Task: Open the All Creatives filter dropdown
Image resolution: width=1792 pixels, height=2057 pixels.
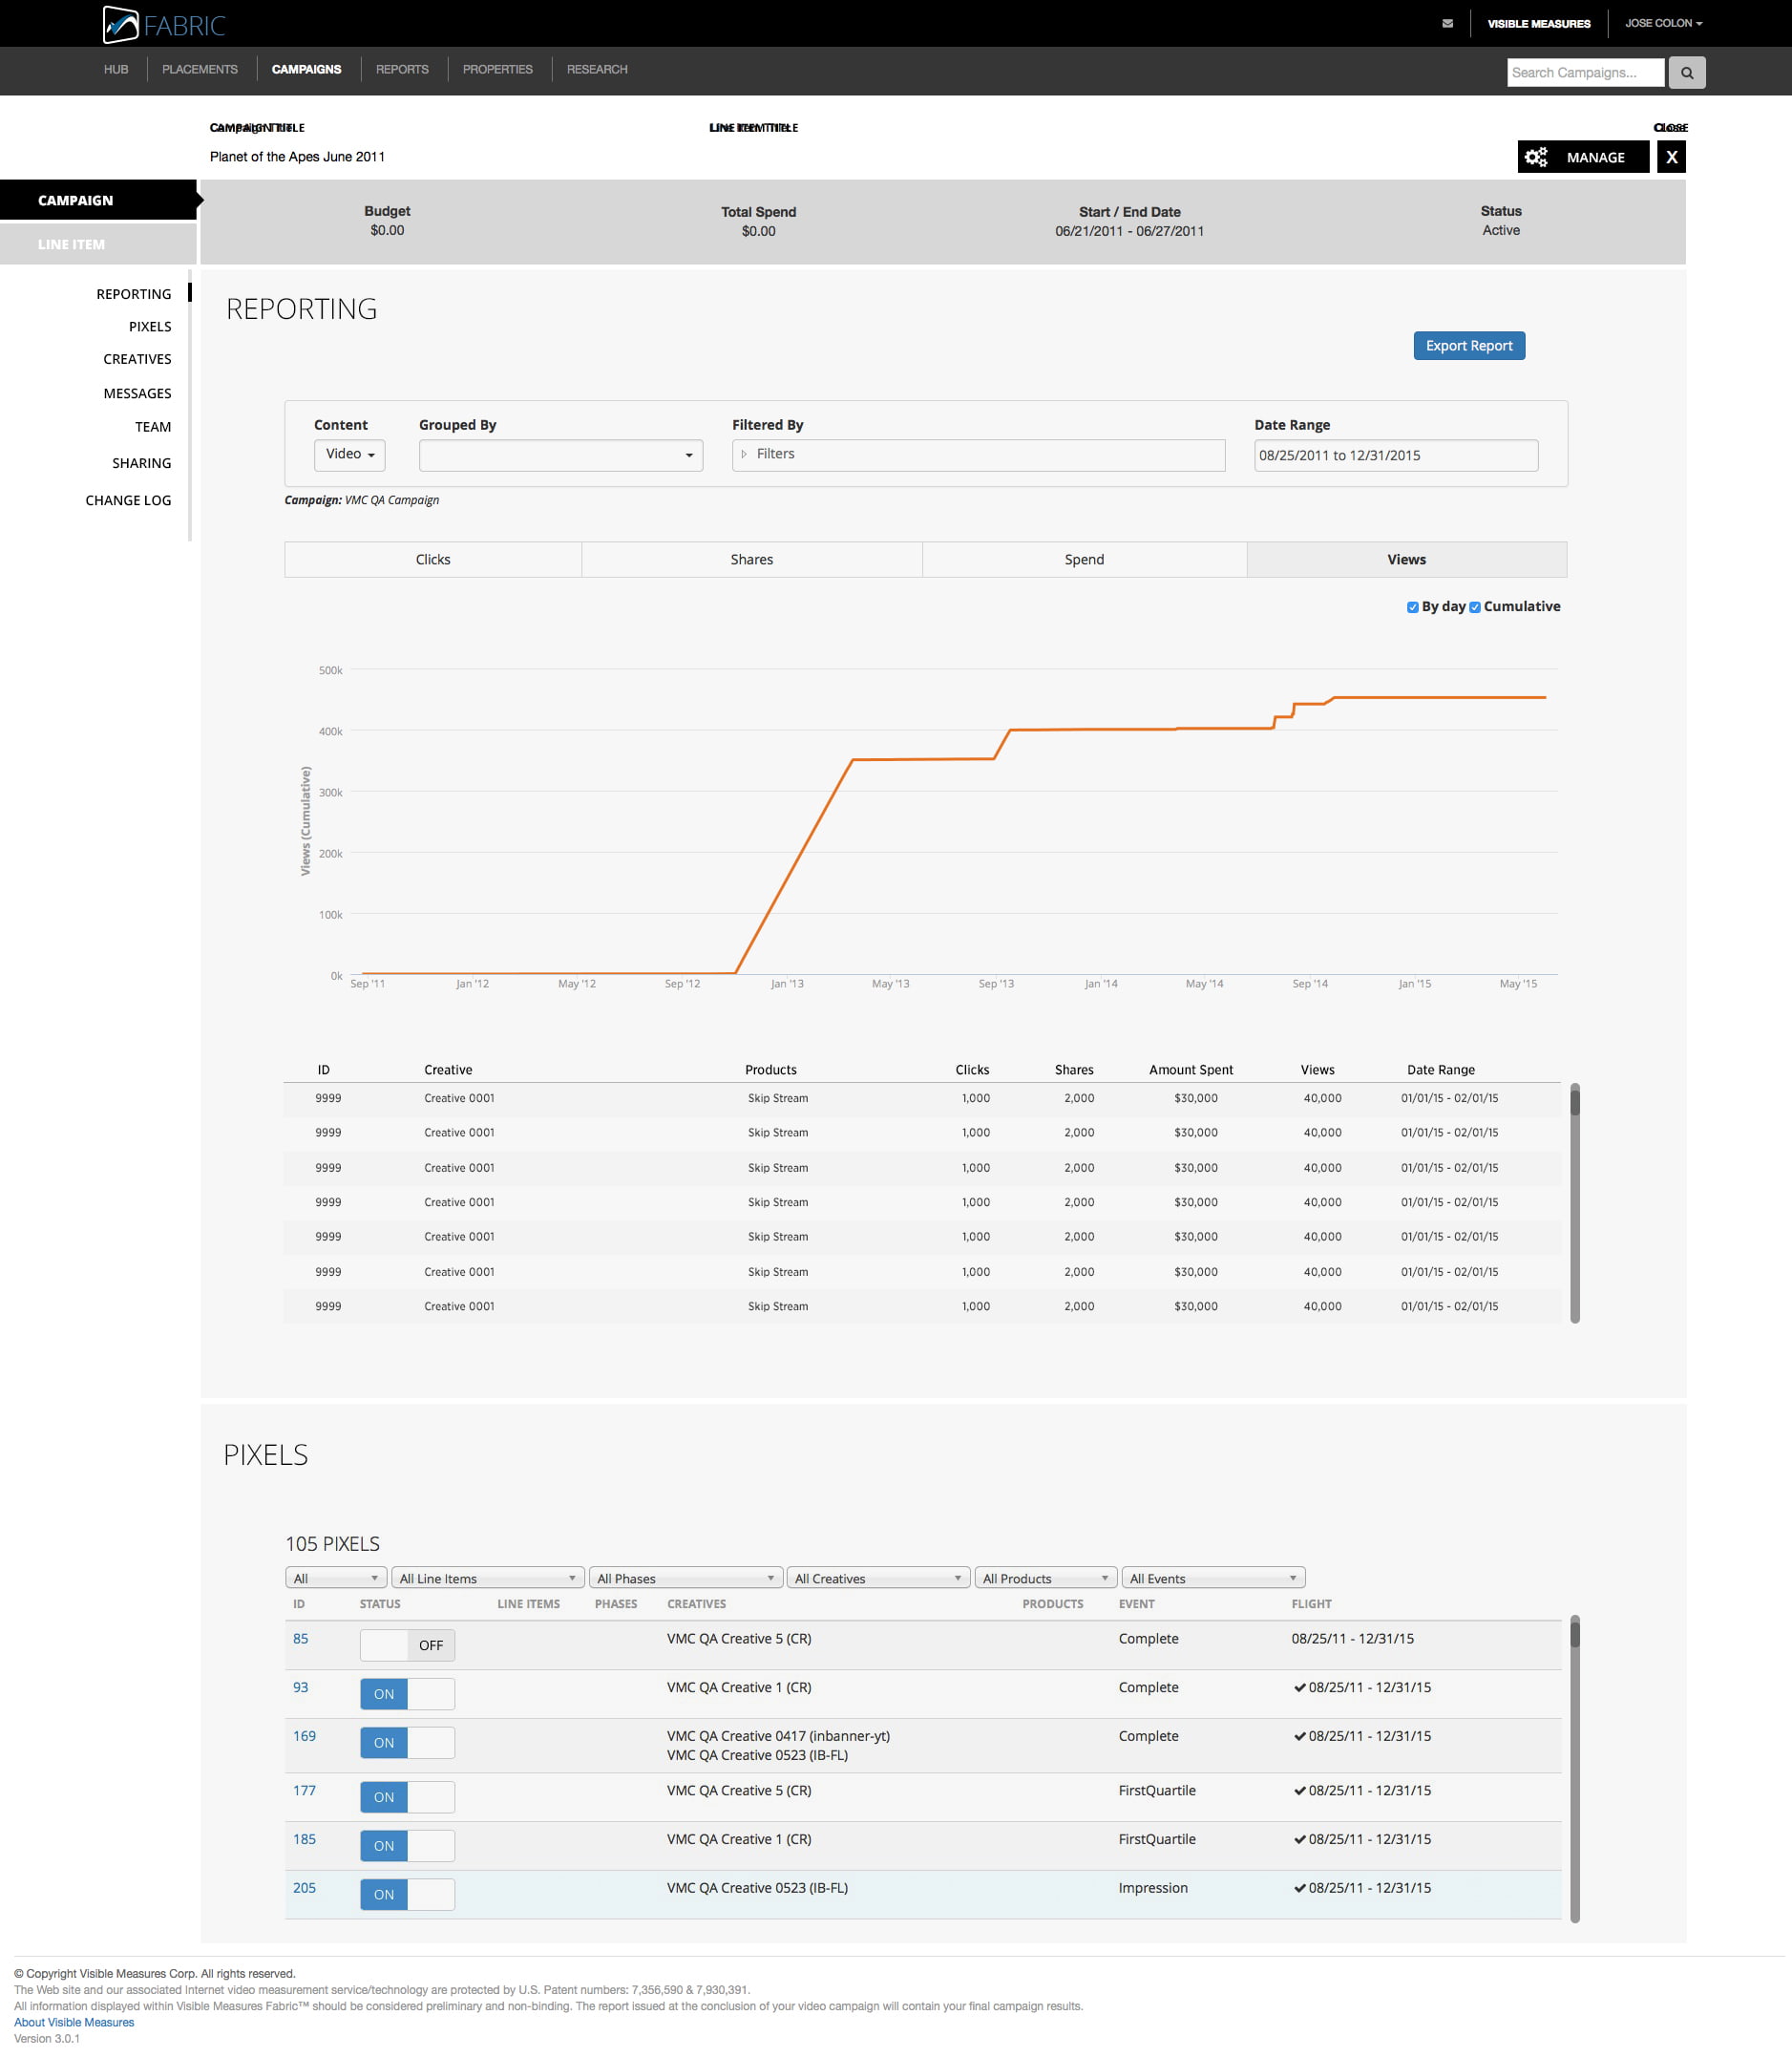Action: coord(877,1578)
